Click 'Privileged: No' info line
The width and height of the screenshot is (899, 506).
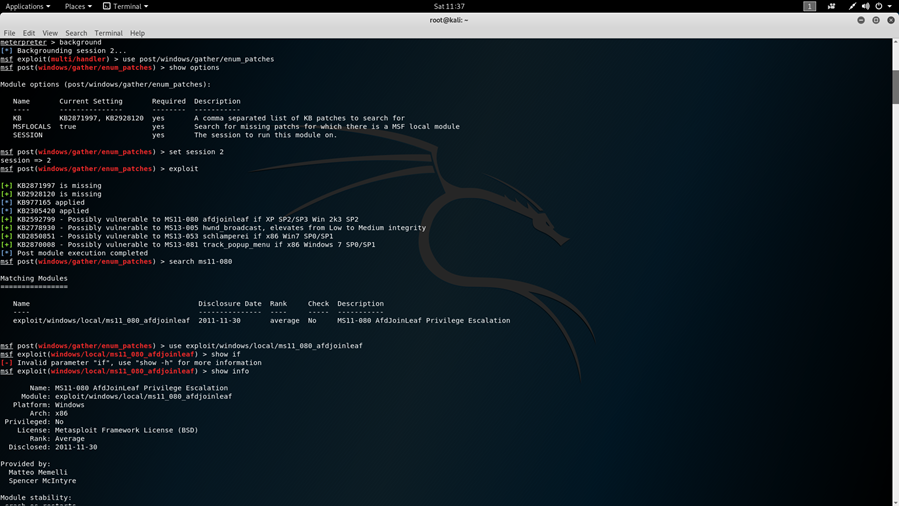(x=34, y=422)
